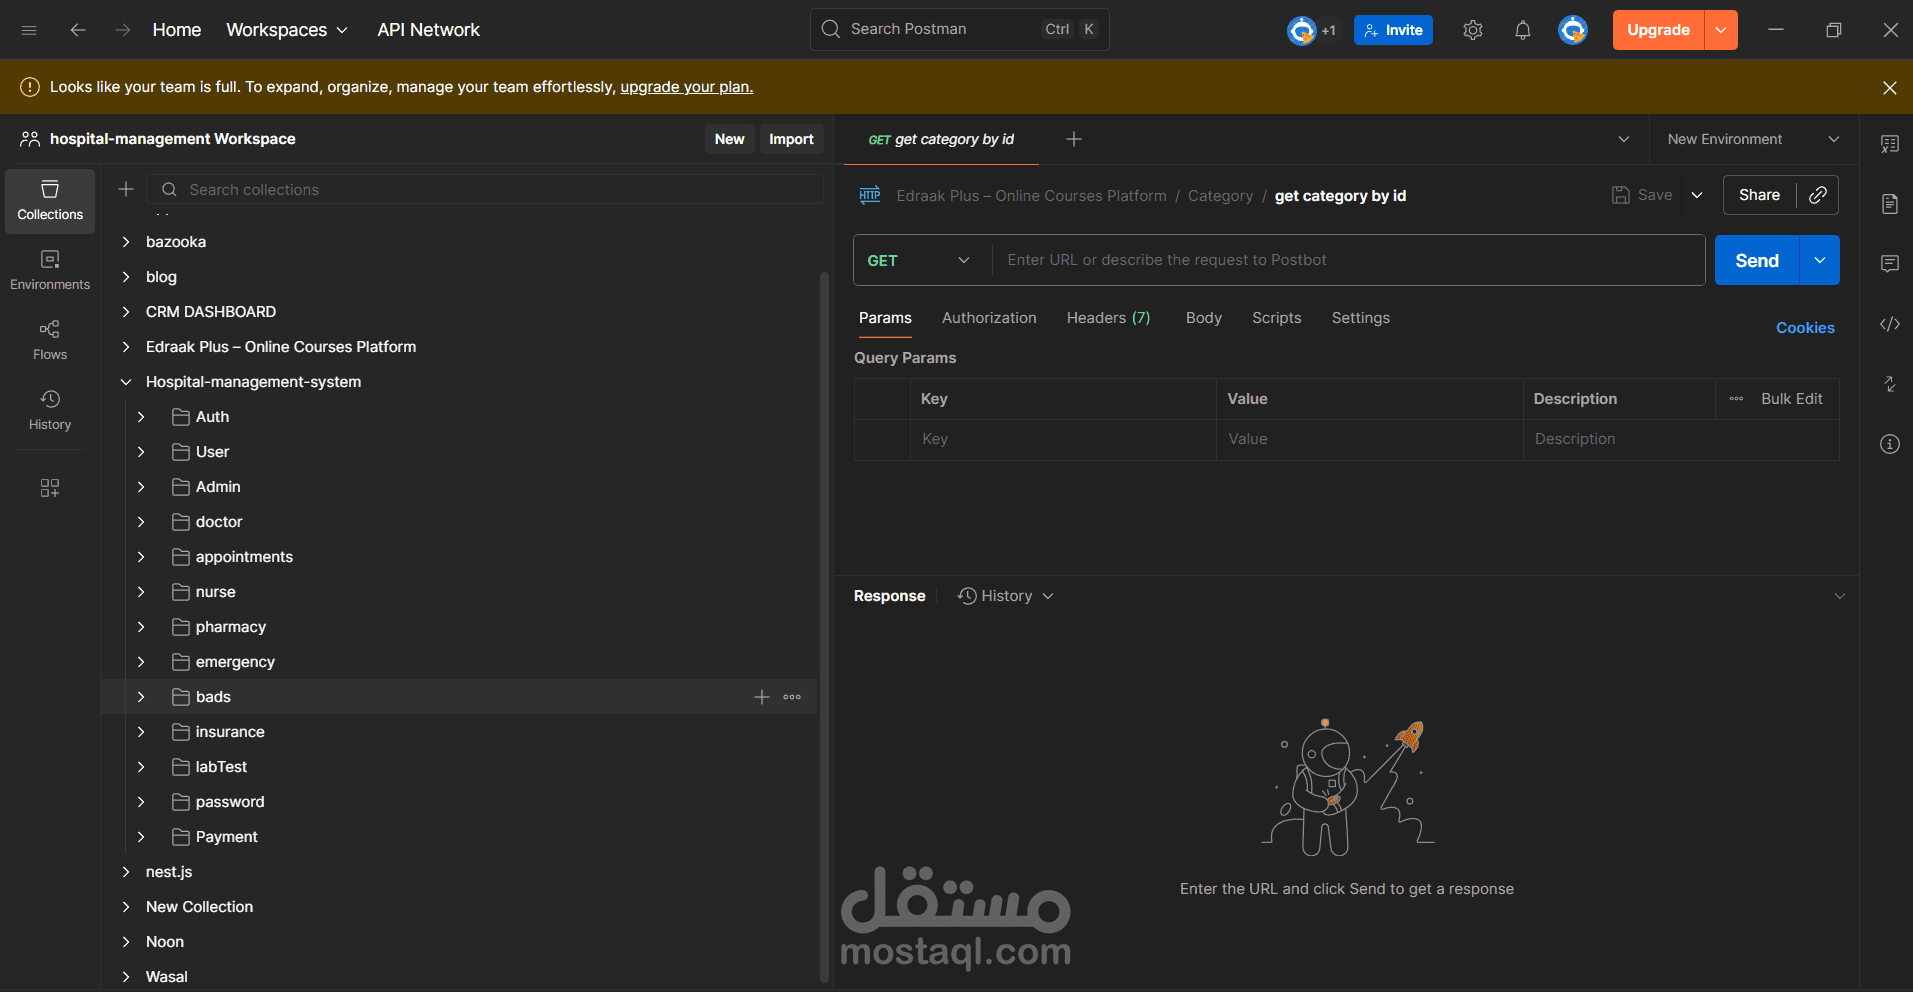1913x992 pixels.
Task: Click the Invite button
Action: (x=1393, y=30)
